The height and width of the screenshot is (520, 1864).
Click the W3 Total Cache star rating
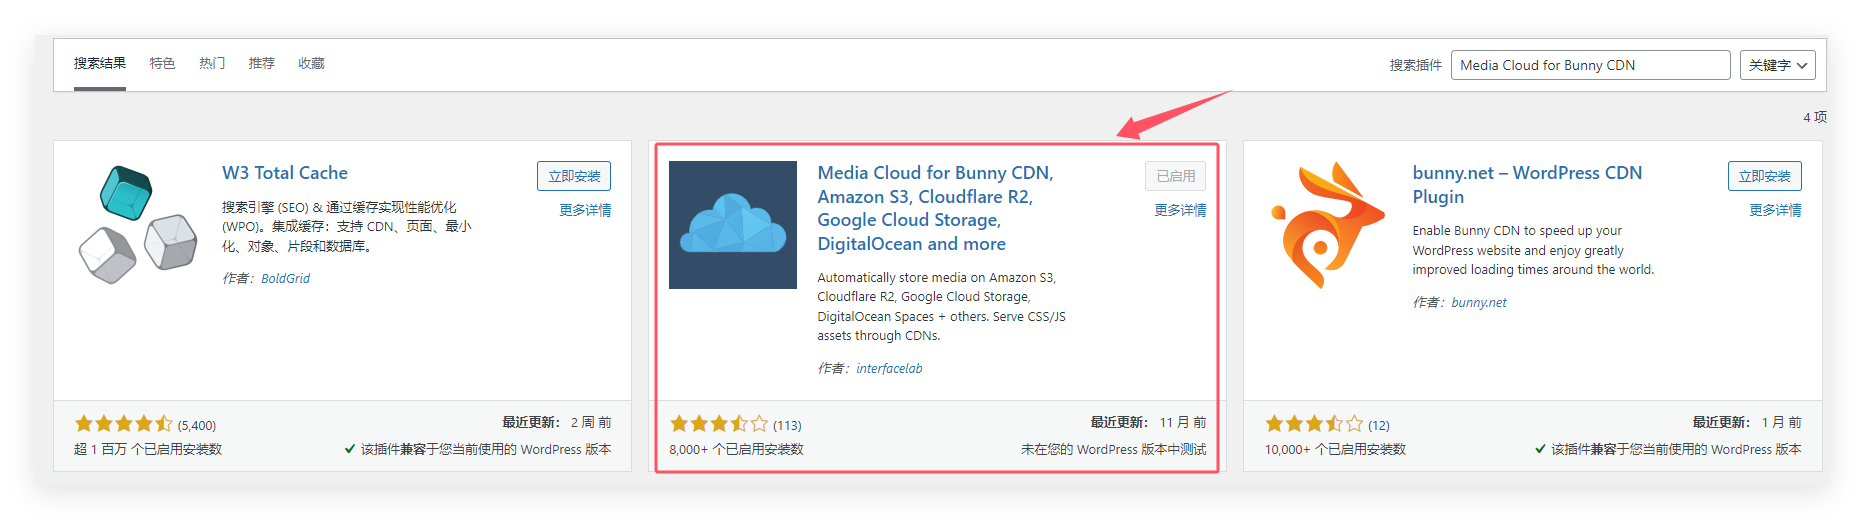[x=124, y=424]
